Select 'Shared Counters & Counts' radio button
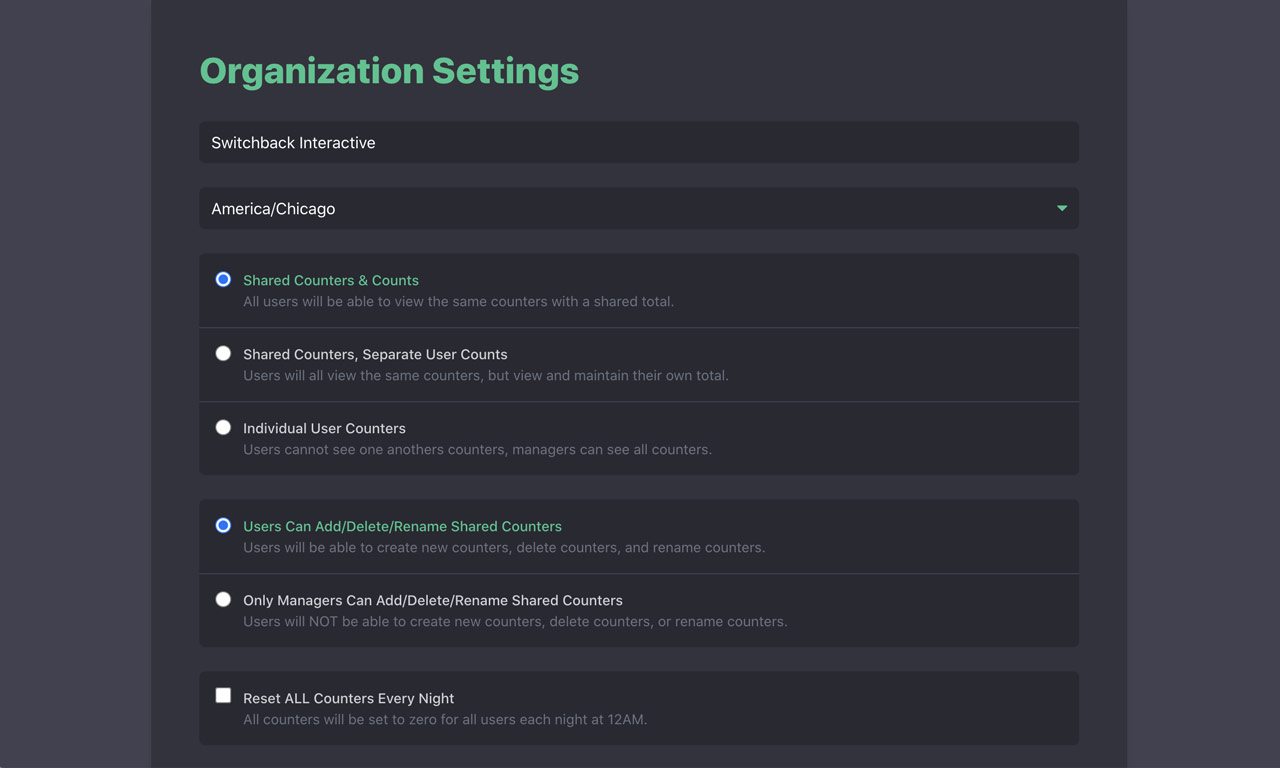Image resolution: width=1280 pixels, height=768 pixels. 223,279
